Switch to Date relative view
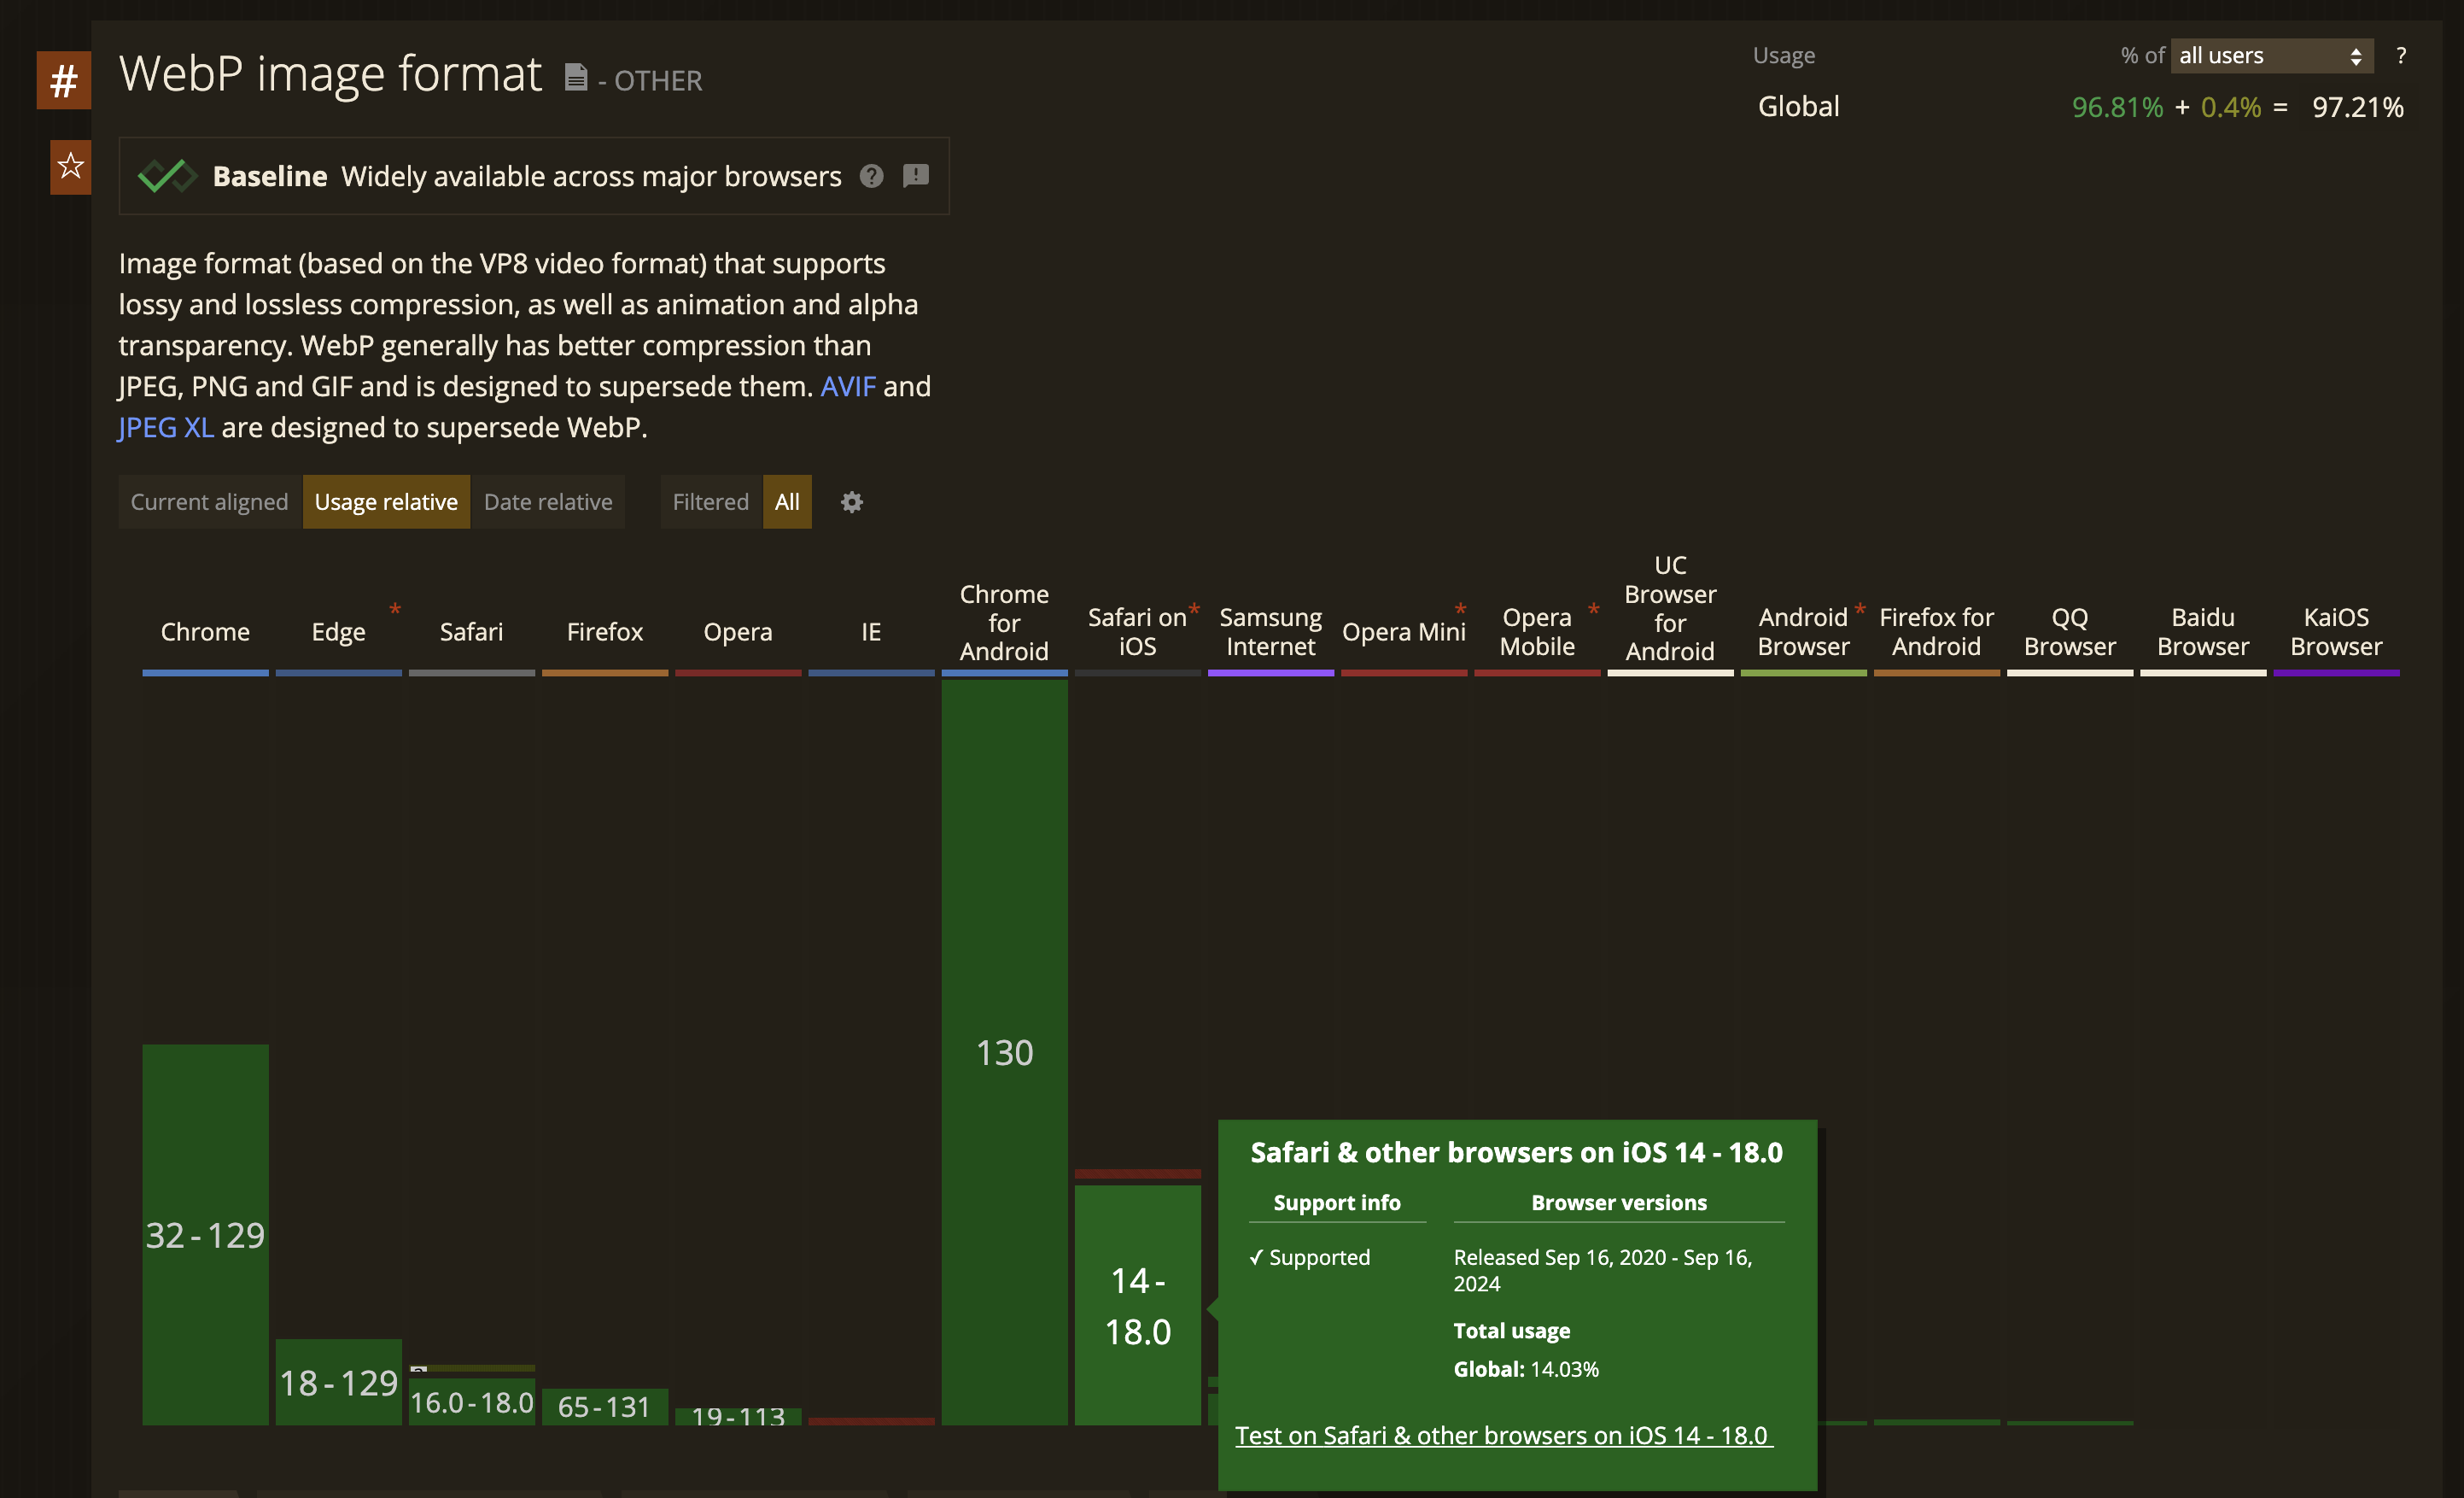The image size is (2464, 1498). (x=548, y=502)
